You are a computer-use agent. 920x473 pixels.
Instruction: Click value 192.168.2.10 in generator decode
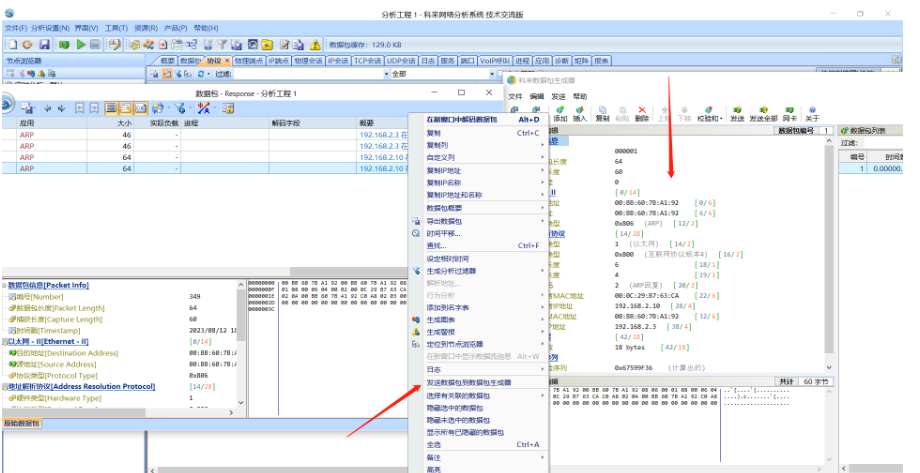click(637, 306)
